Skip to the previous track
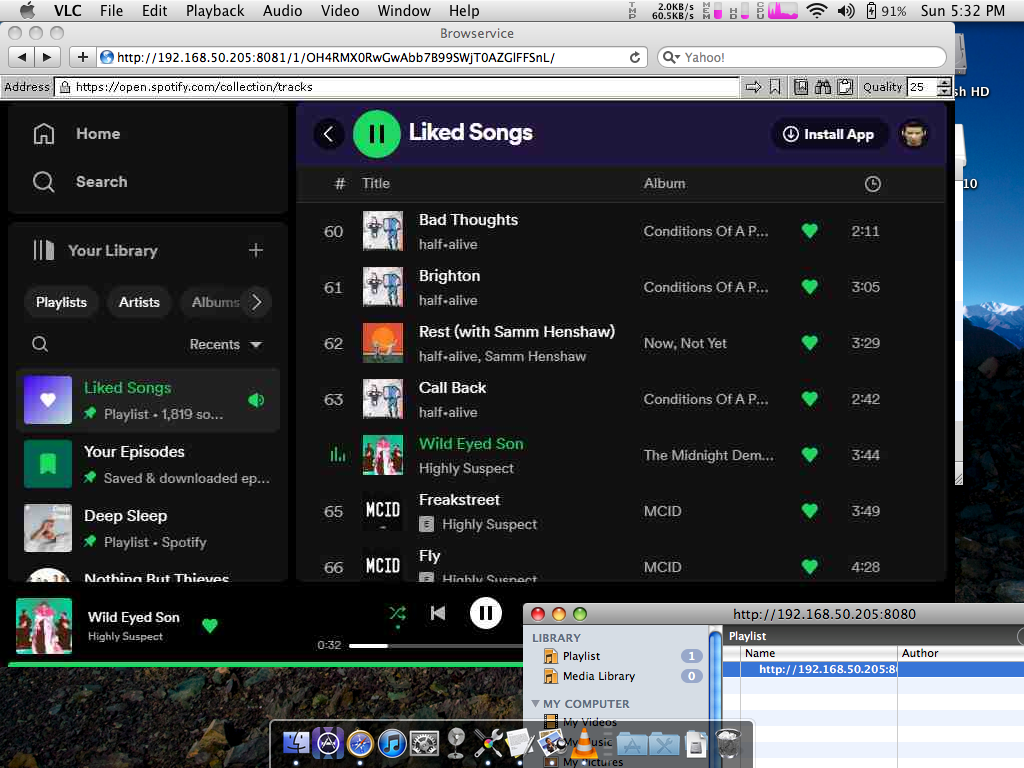The image size is (1024, 768). (438, 613)
